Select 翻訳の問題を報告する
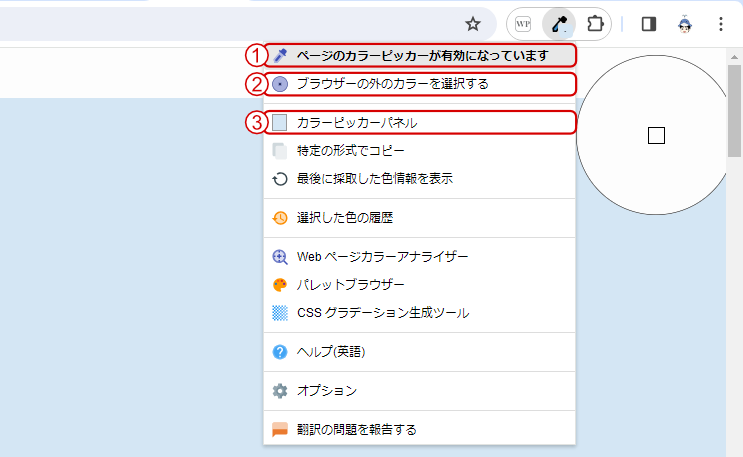This screenshot has height=457, width=743. 419,430
